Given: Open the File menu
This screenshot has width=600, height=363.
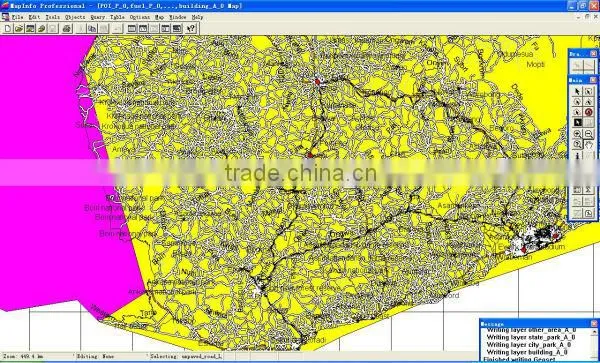Looking at the screenshot, I should pyautogui.click(x=17, y=17).
